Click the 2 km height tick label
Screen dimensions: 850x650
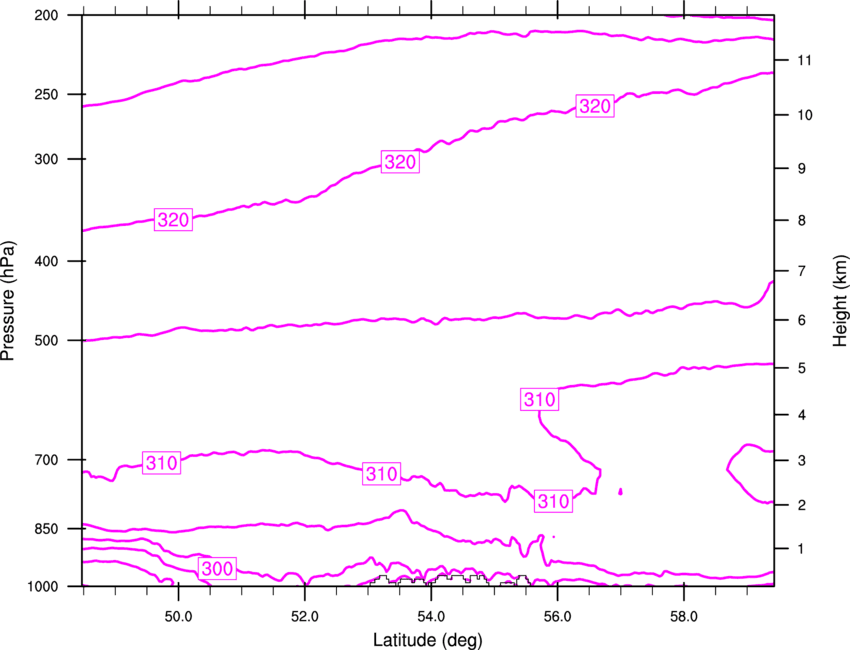(802, 505)
